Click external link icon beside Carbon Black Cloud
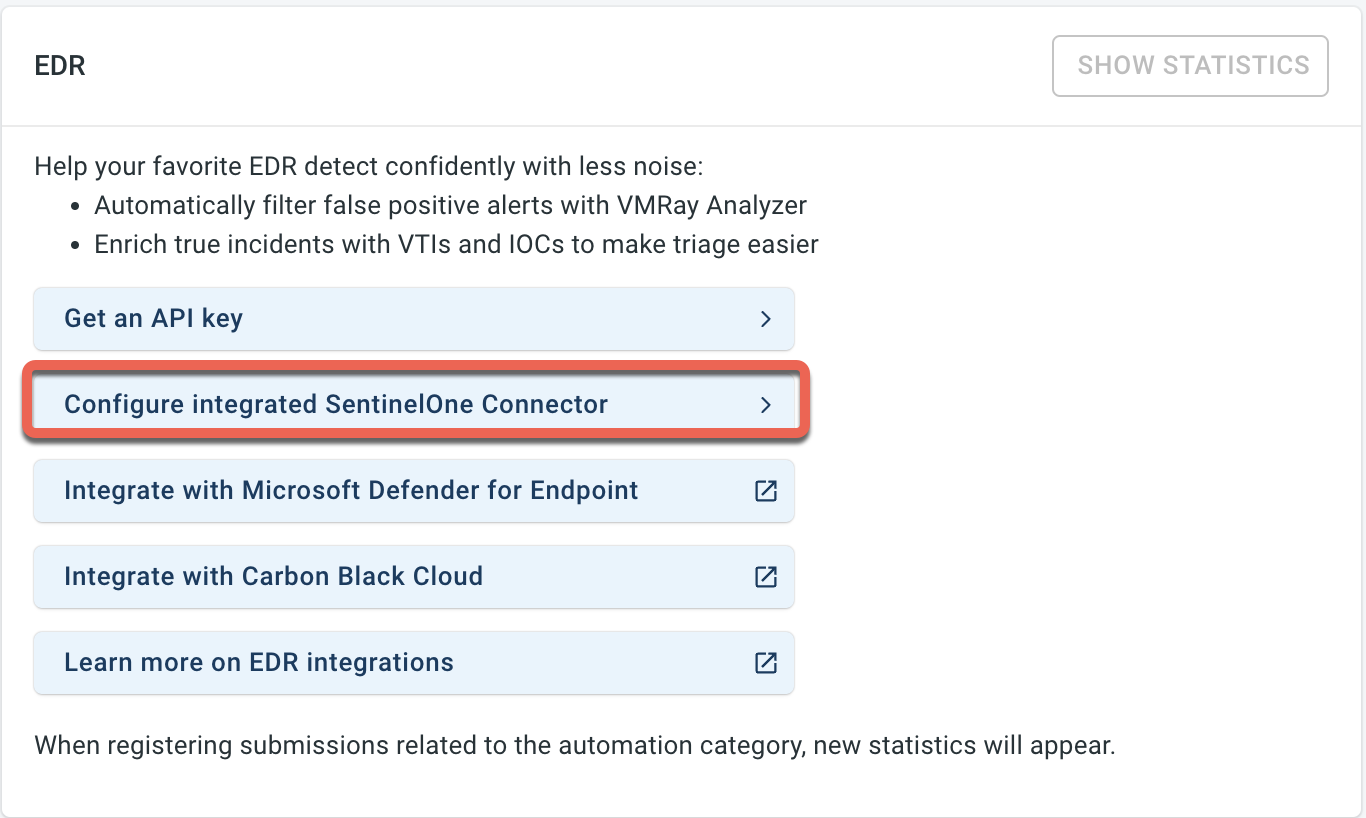The height and width of the screenshot is (818, 1366). point(766,577)
